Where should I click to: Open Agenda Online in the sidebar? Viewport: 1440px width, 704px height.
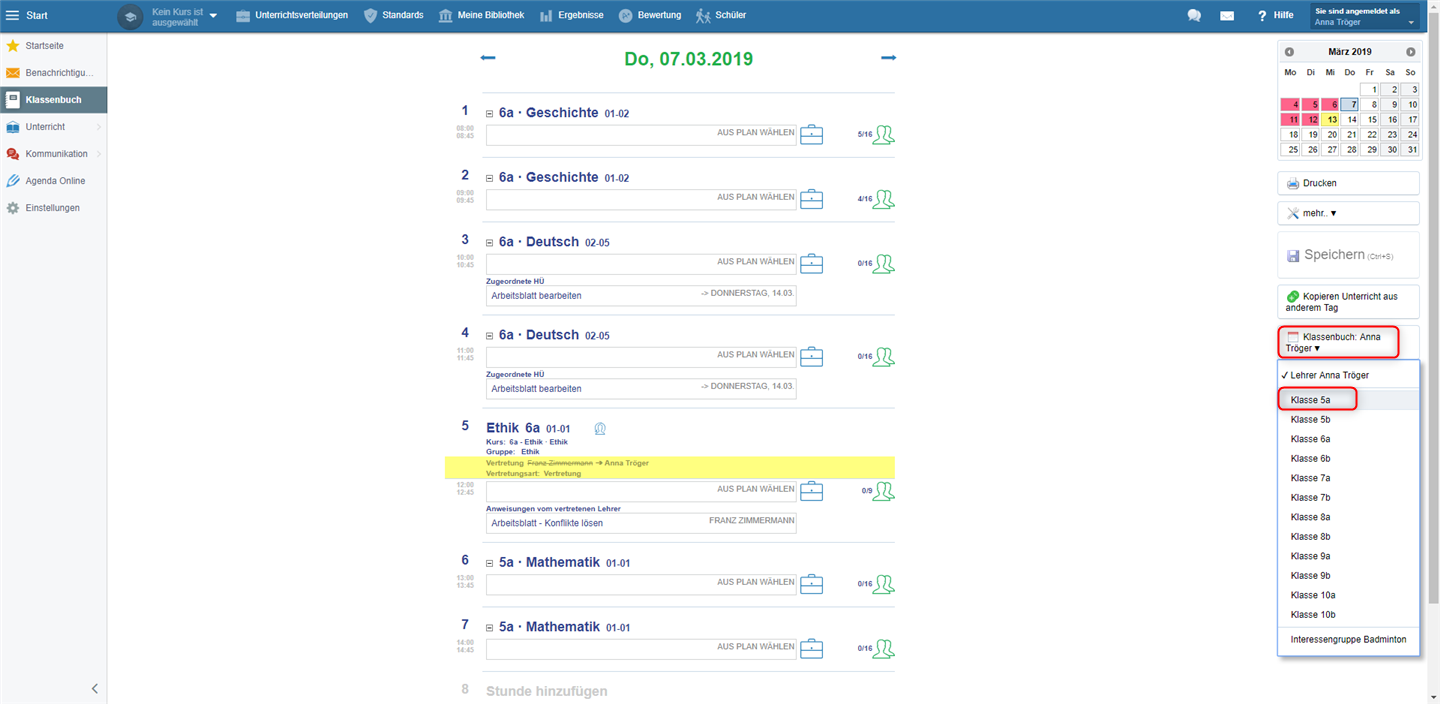53,181
